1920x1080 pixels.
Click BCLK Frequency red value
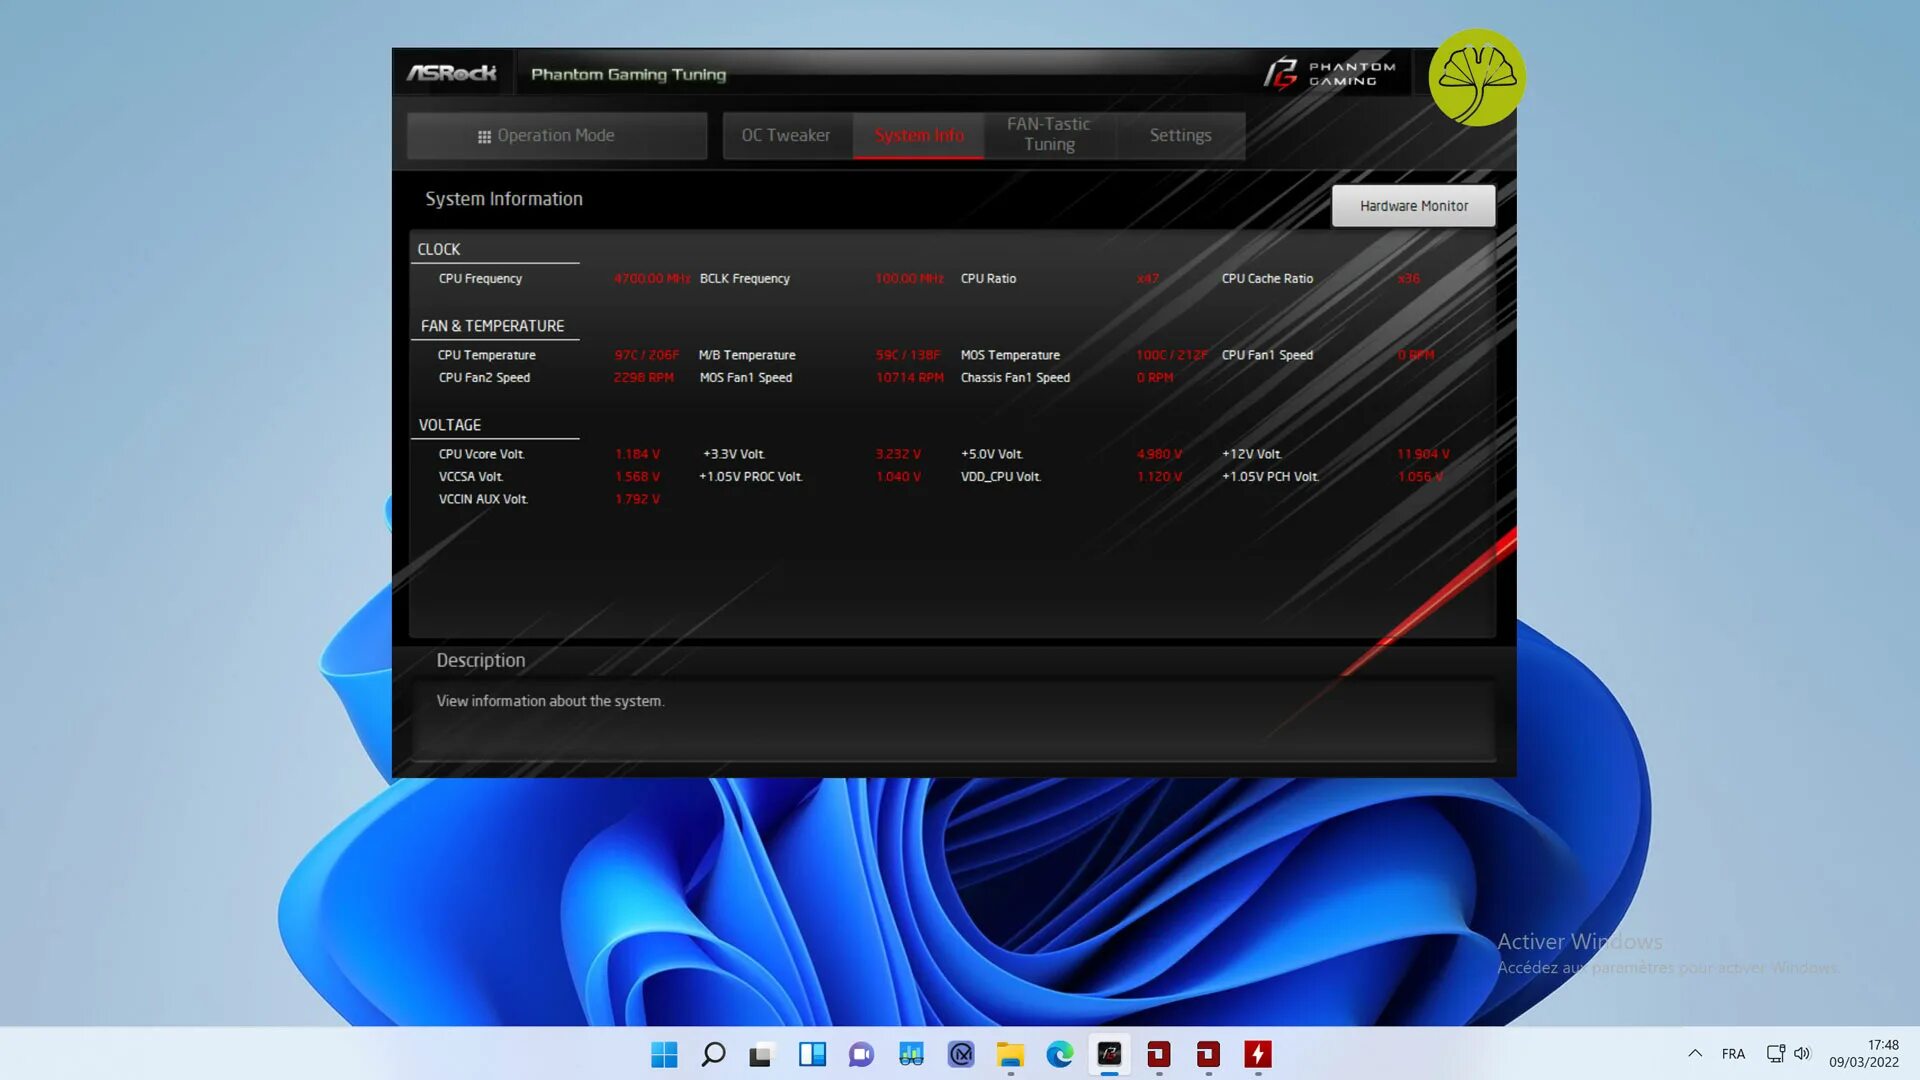(x=907, y=278)
